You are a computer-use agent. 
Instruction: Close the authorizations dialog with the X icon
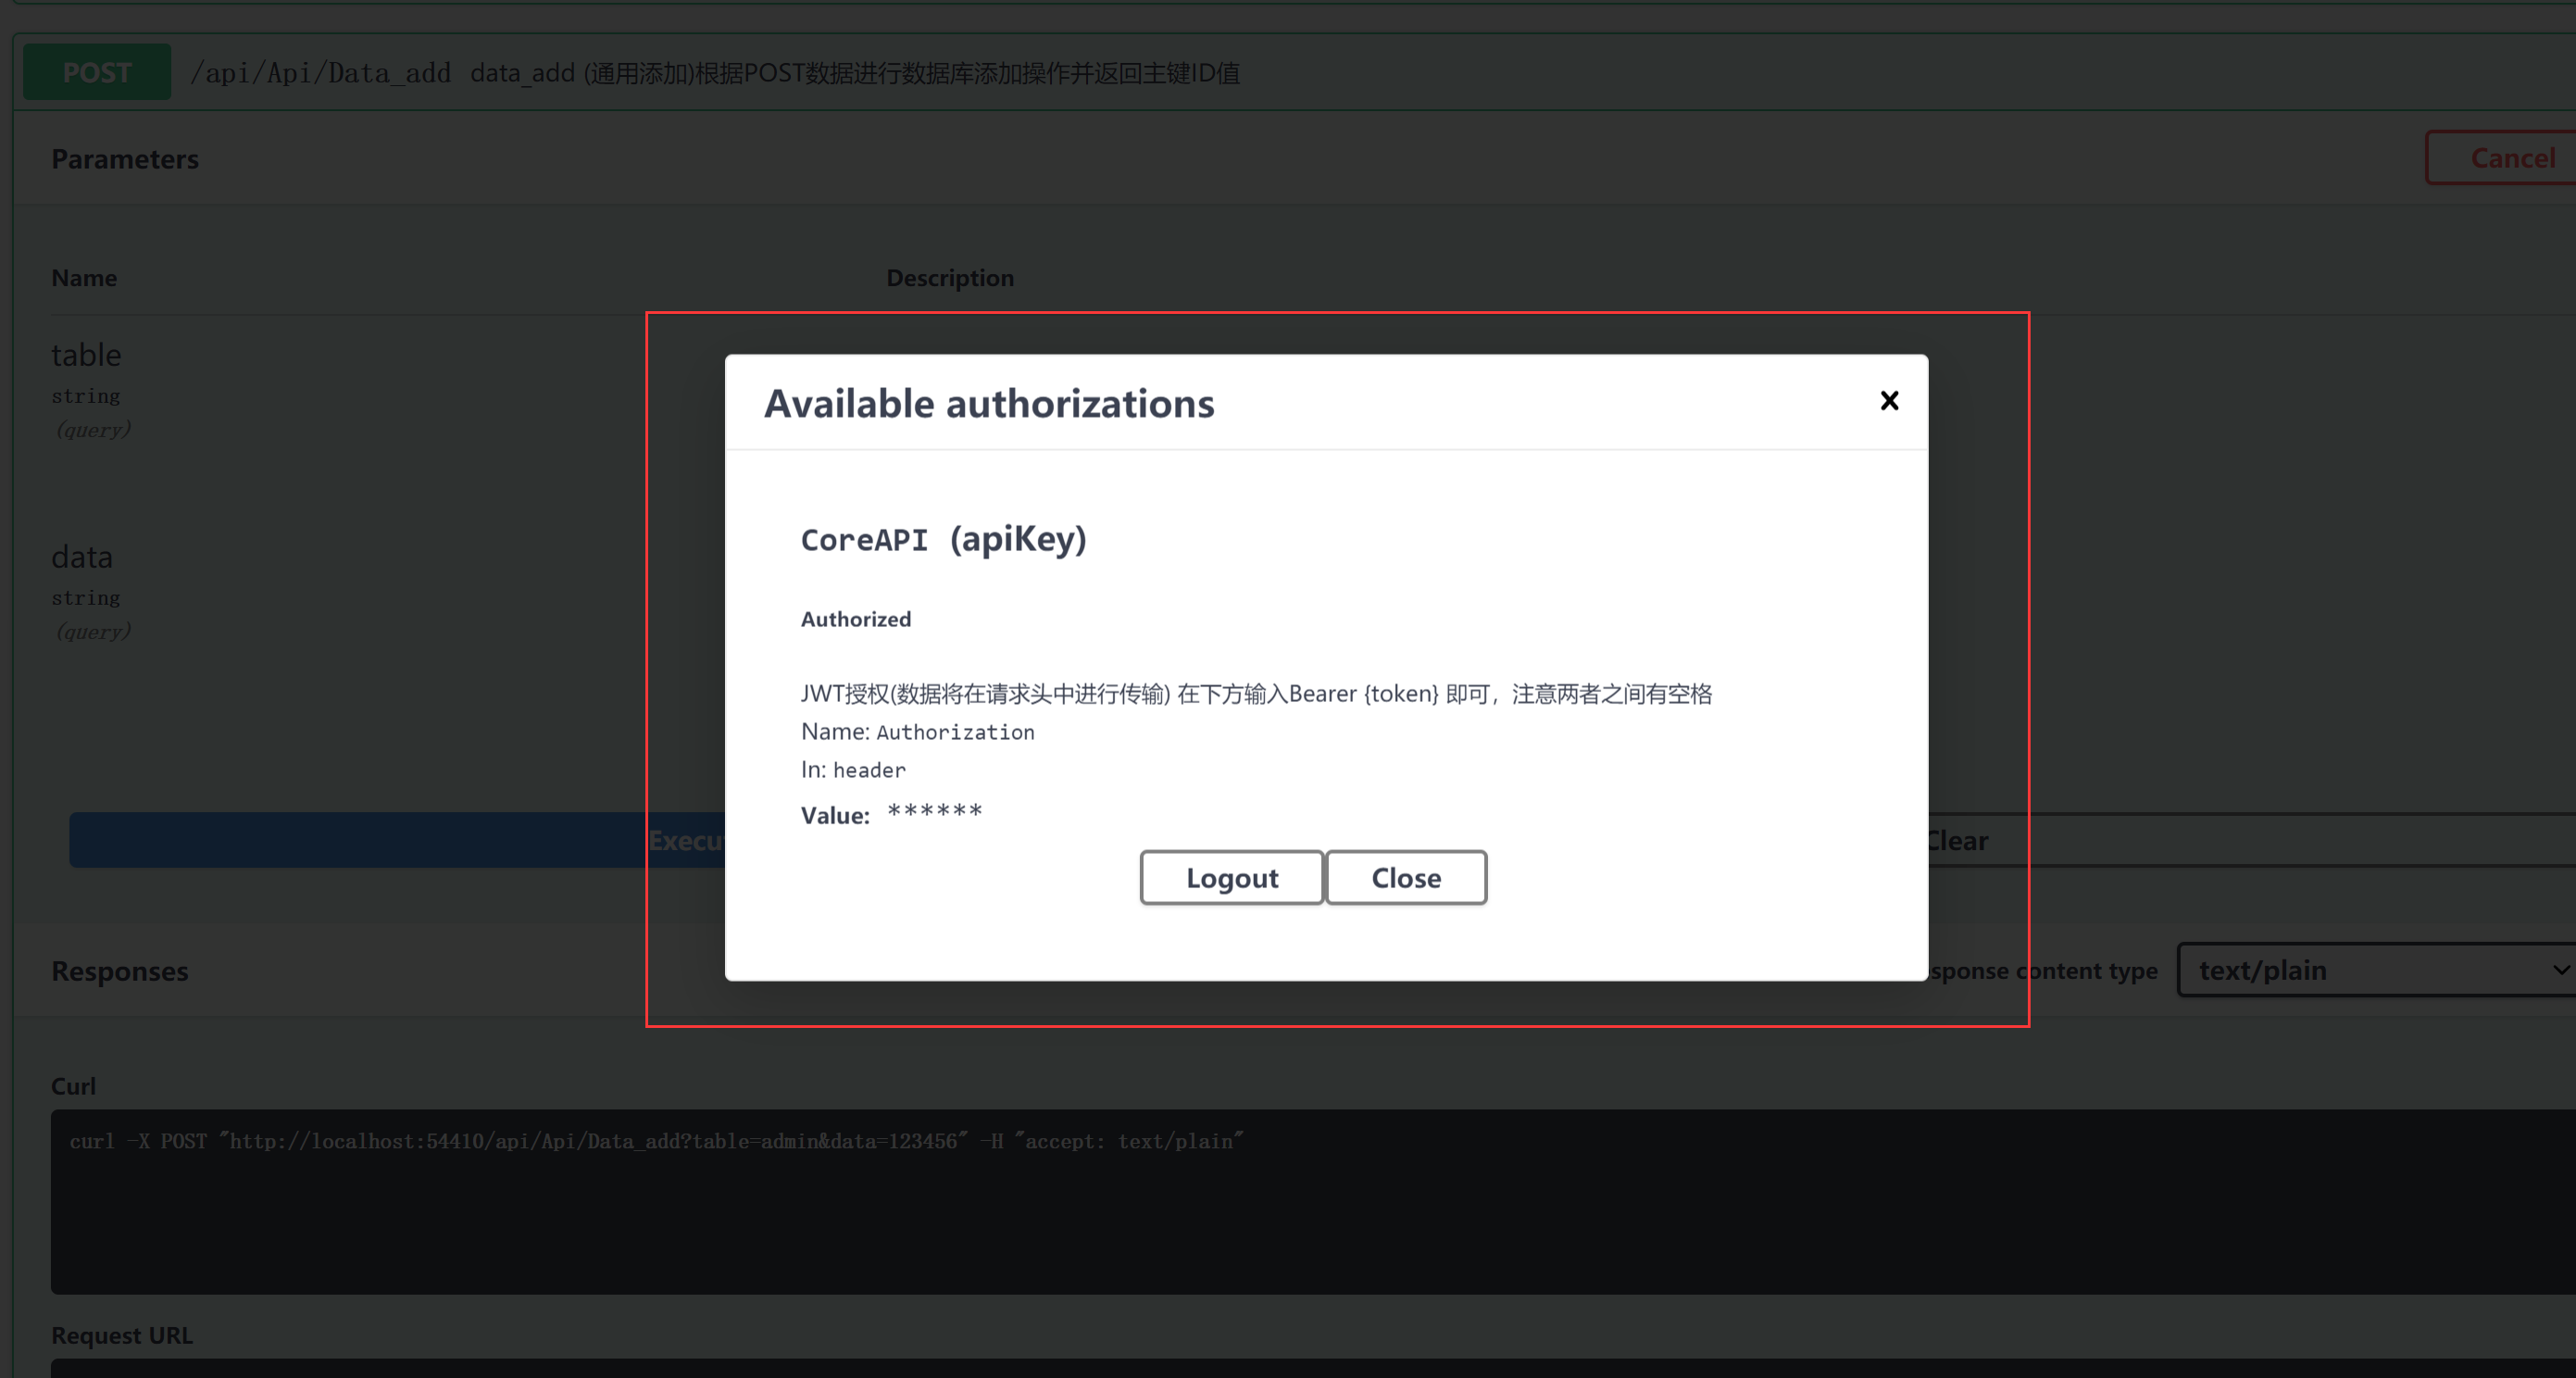[x=1888, y=401]
